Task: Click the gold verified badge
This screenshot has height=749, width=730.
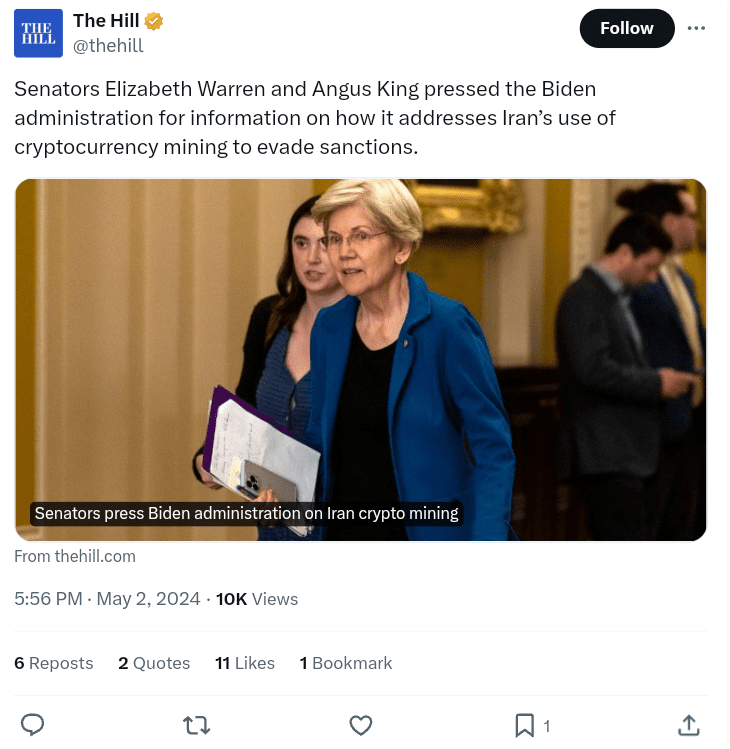Action: click(154, 21)
